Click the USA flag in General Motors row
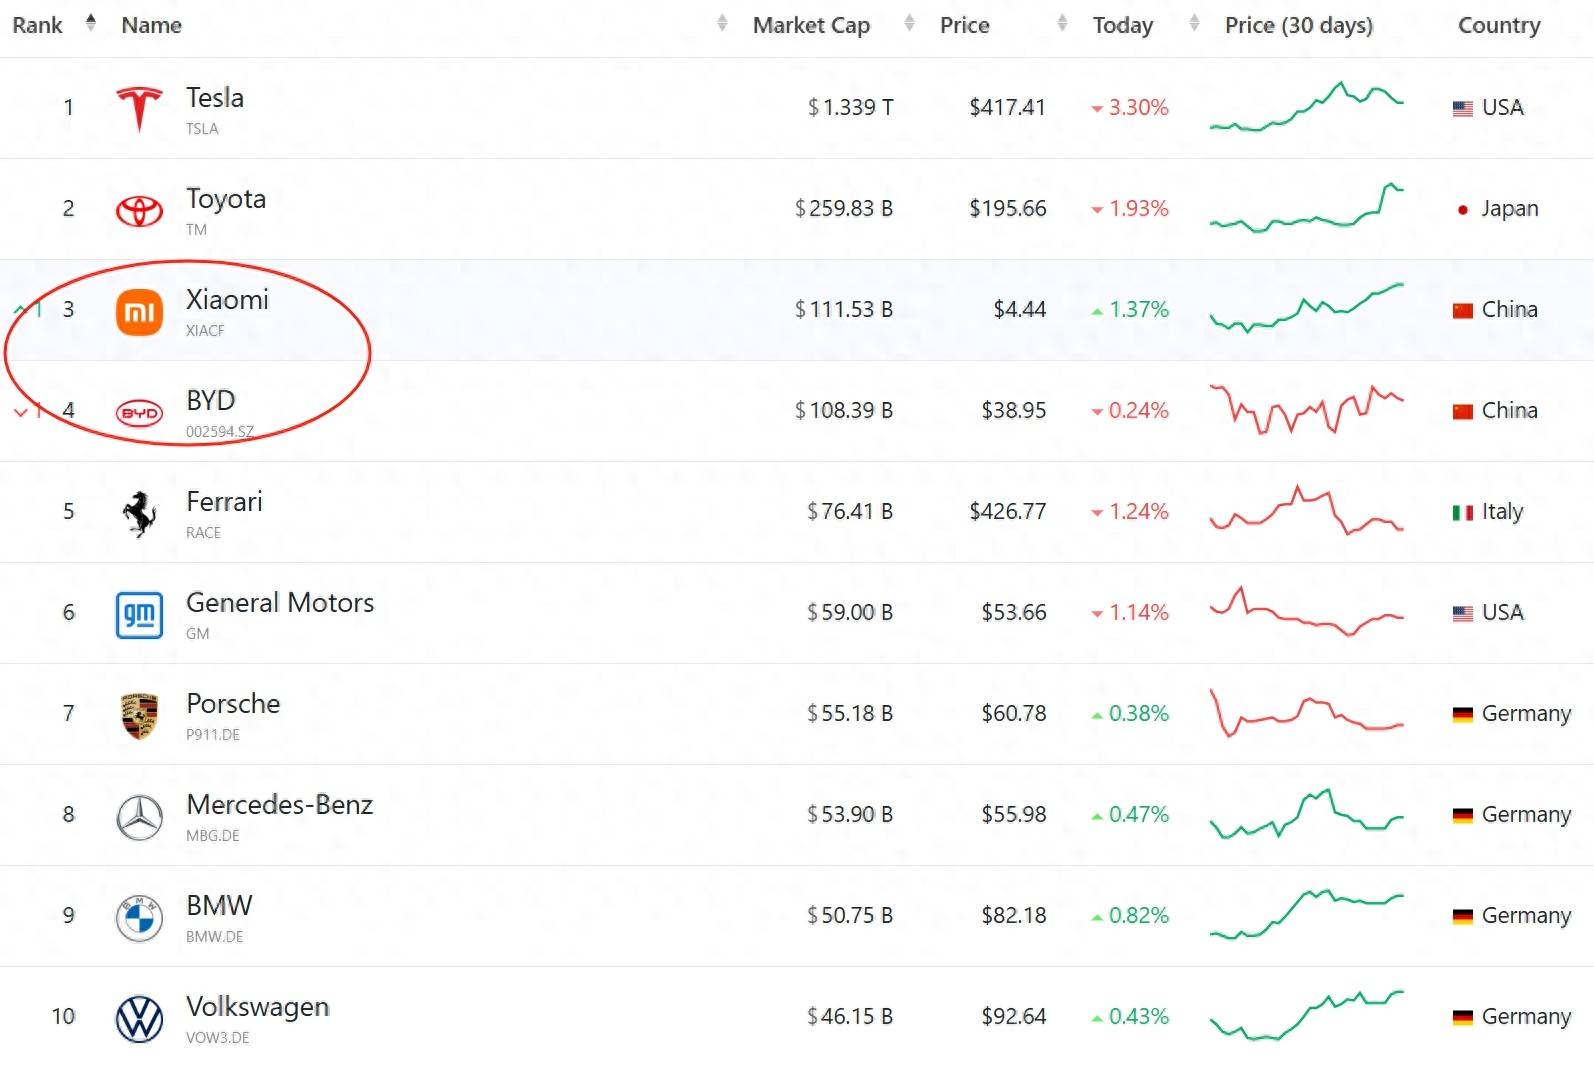 coord(1462,613)
